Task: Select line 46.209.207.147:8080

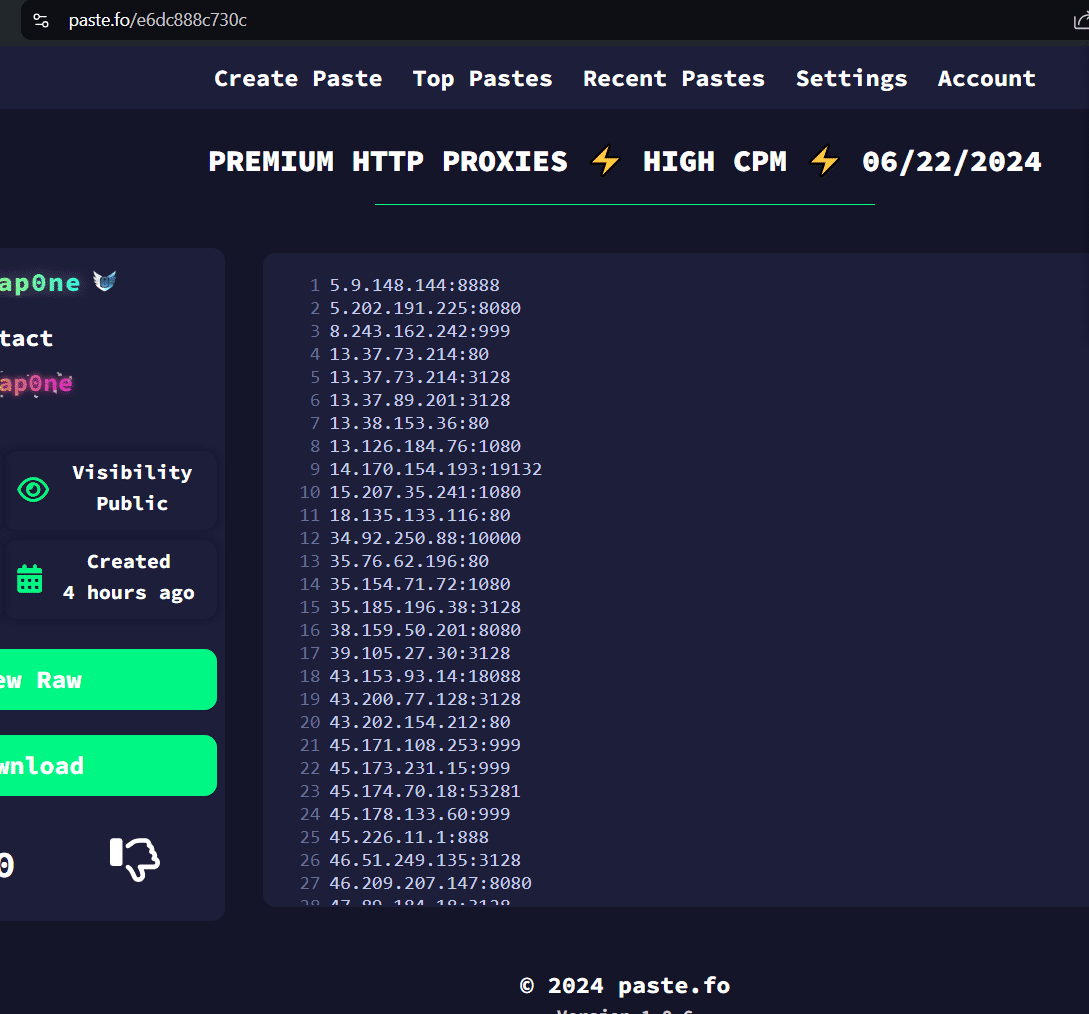Action: coord(431,883)
